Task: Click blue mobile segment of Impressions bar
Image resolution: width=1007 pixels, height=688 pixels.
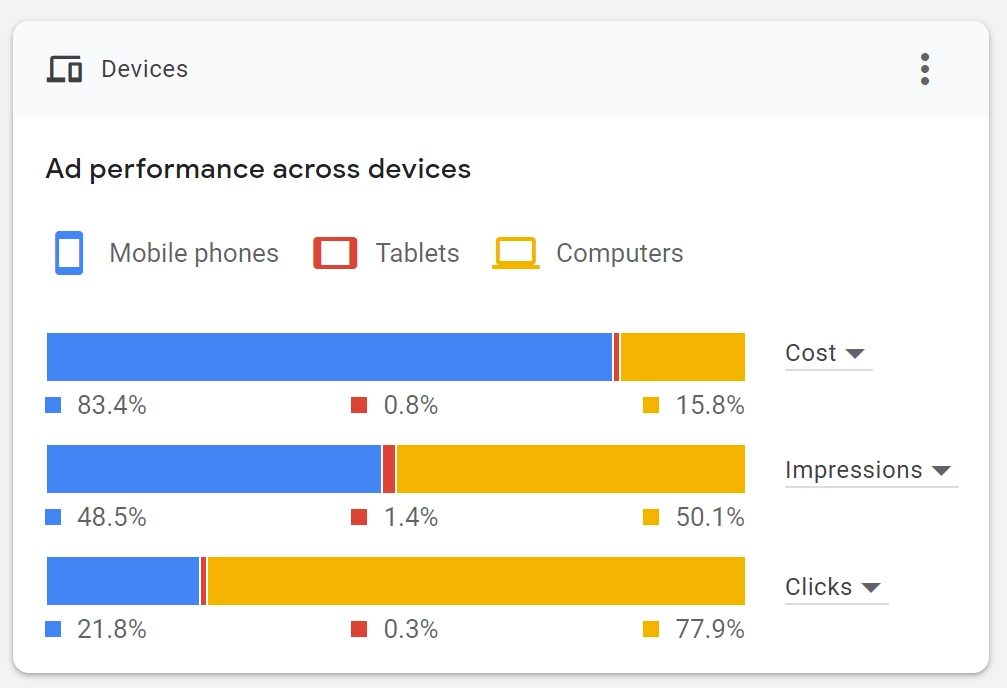Action: 214,469
